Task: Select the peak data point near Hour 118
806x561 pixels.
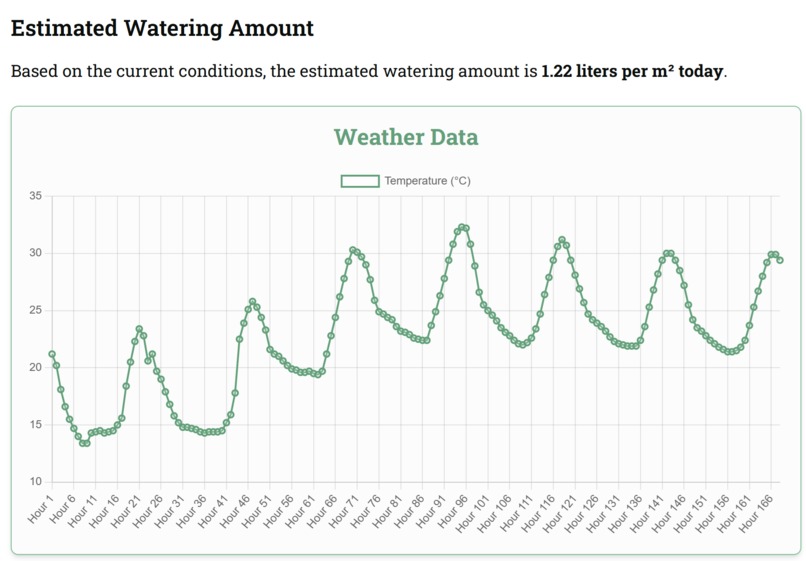Action: point(562,240)
